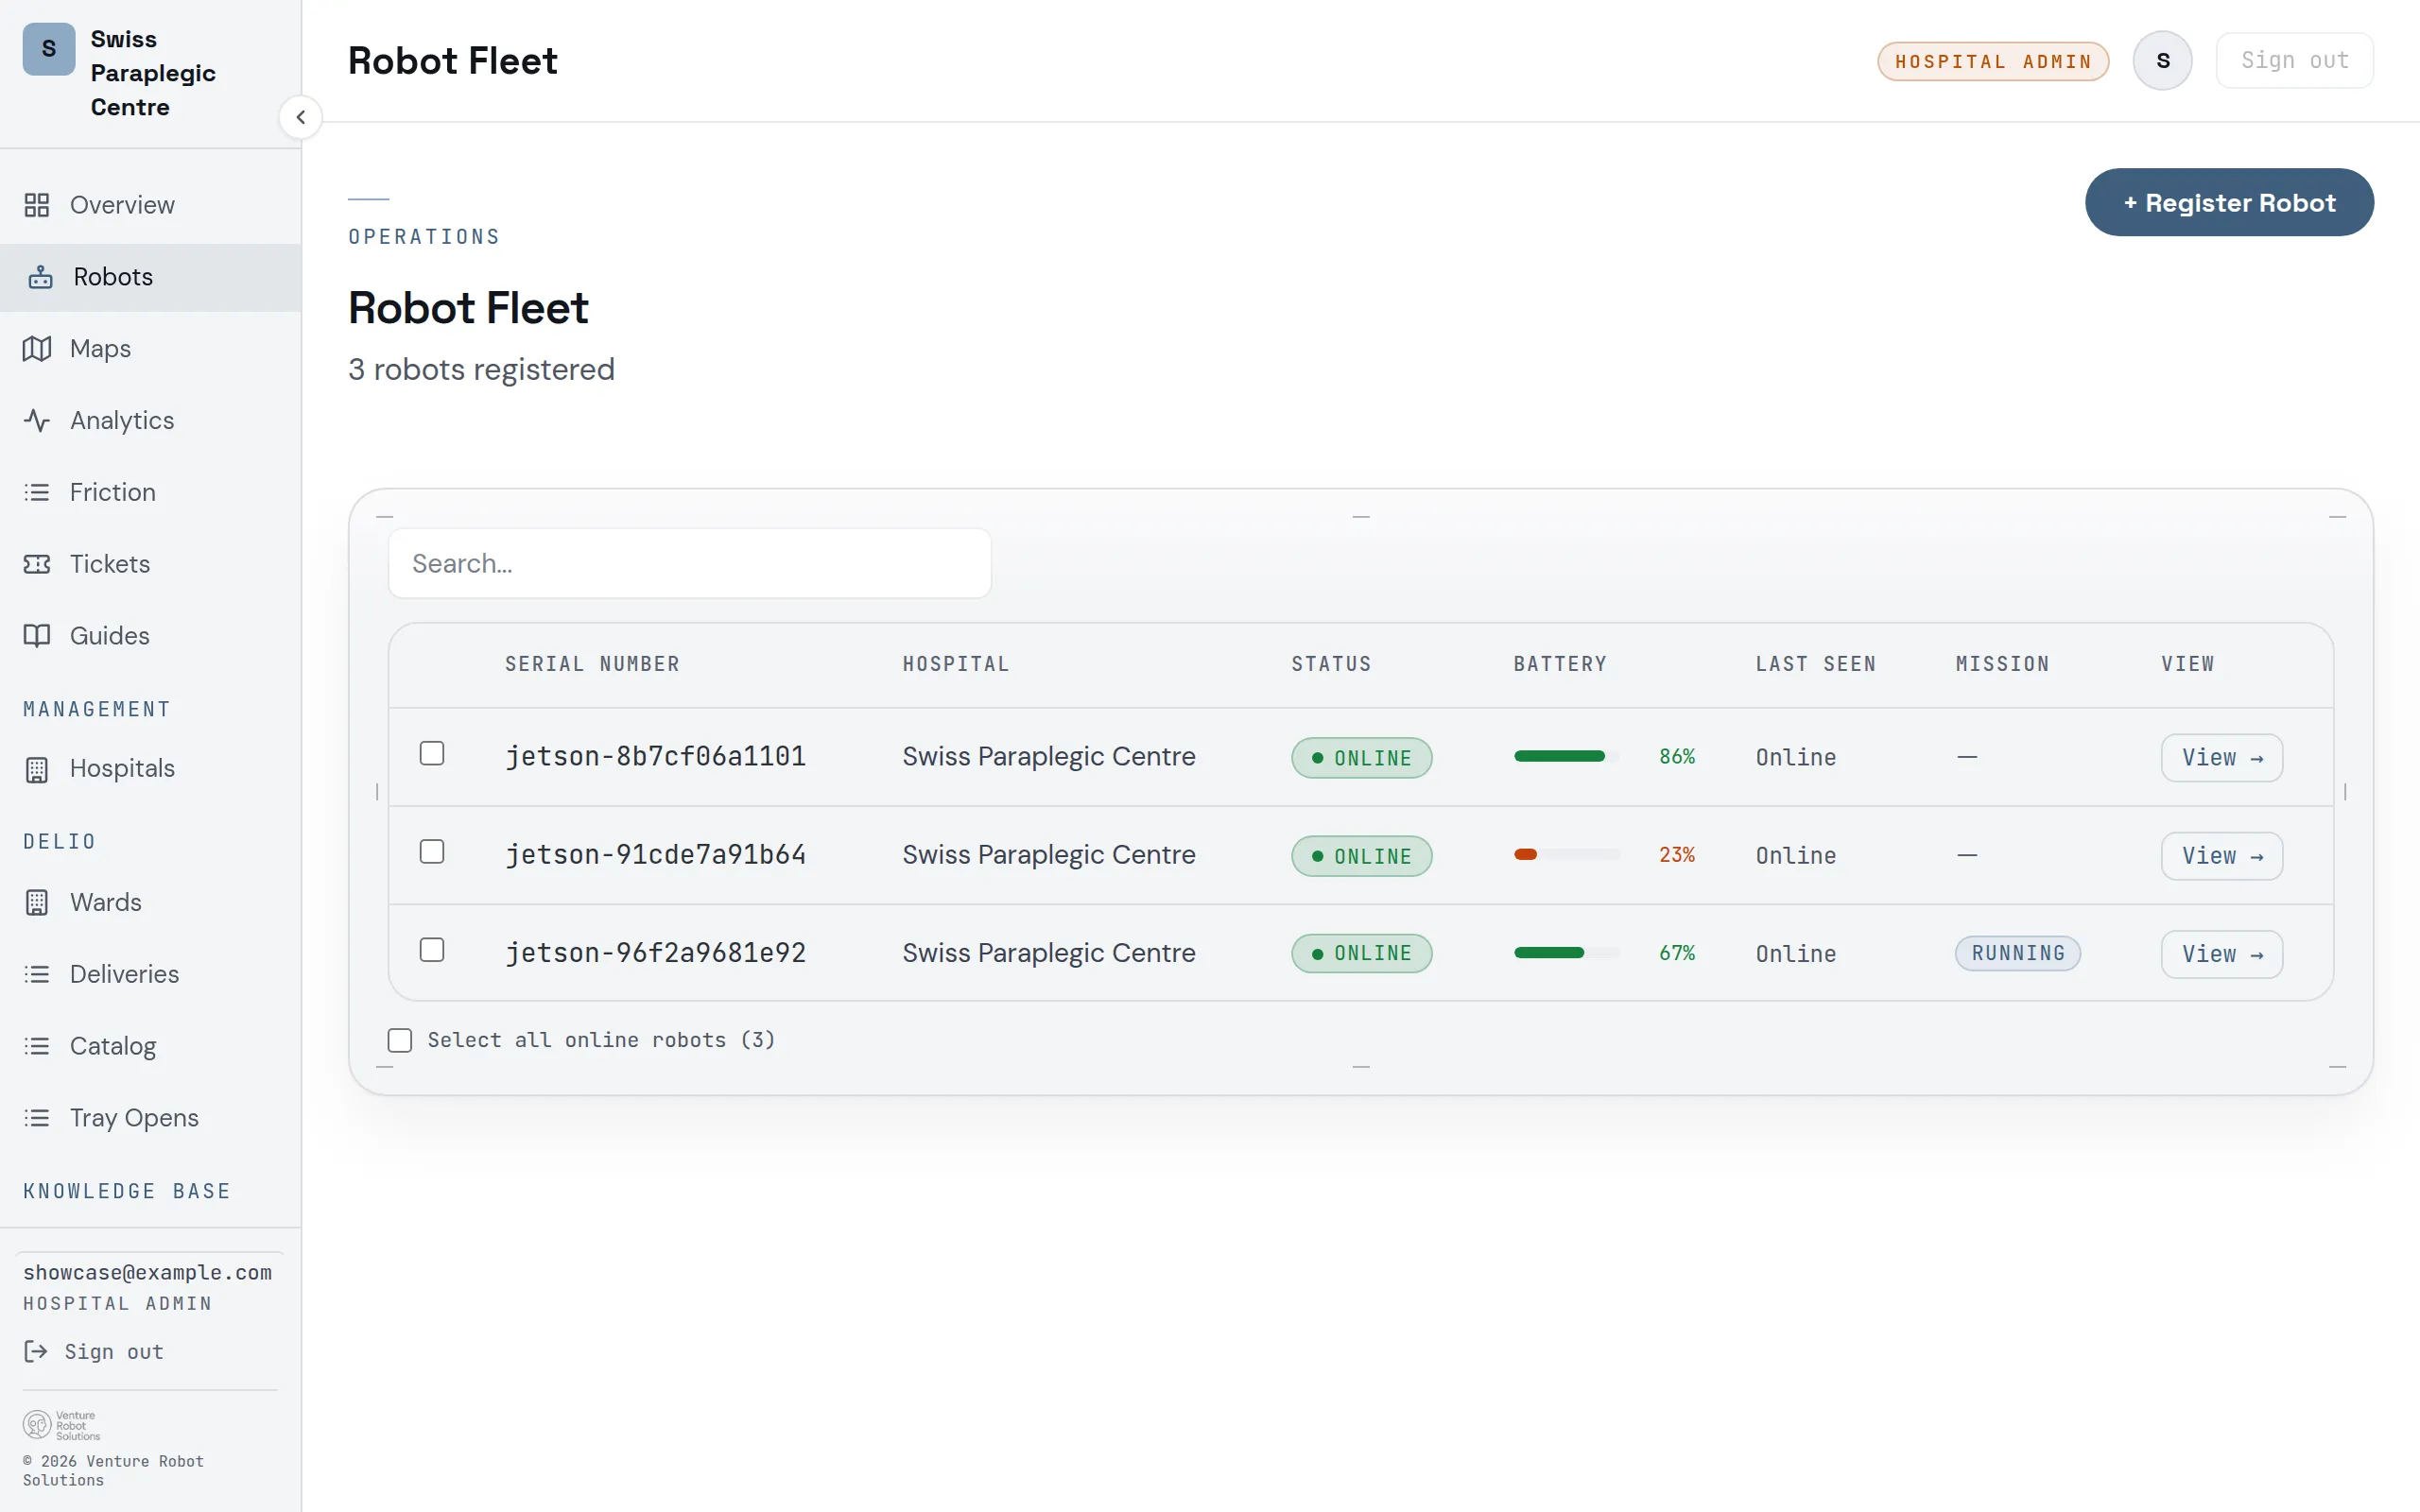Click the Last Seen column header

click(1815, 665)
